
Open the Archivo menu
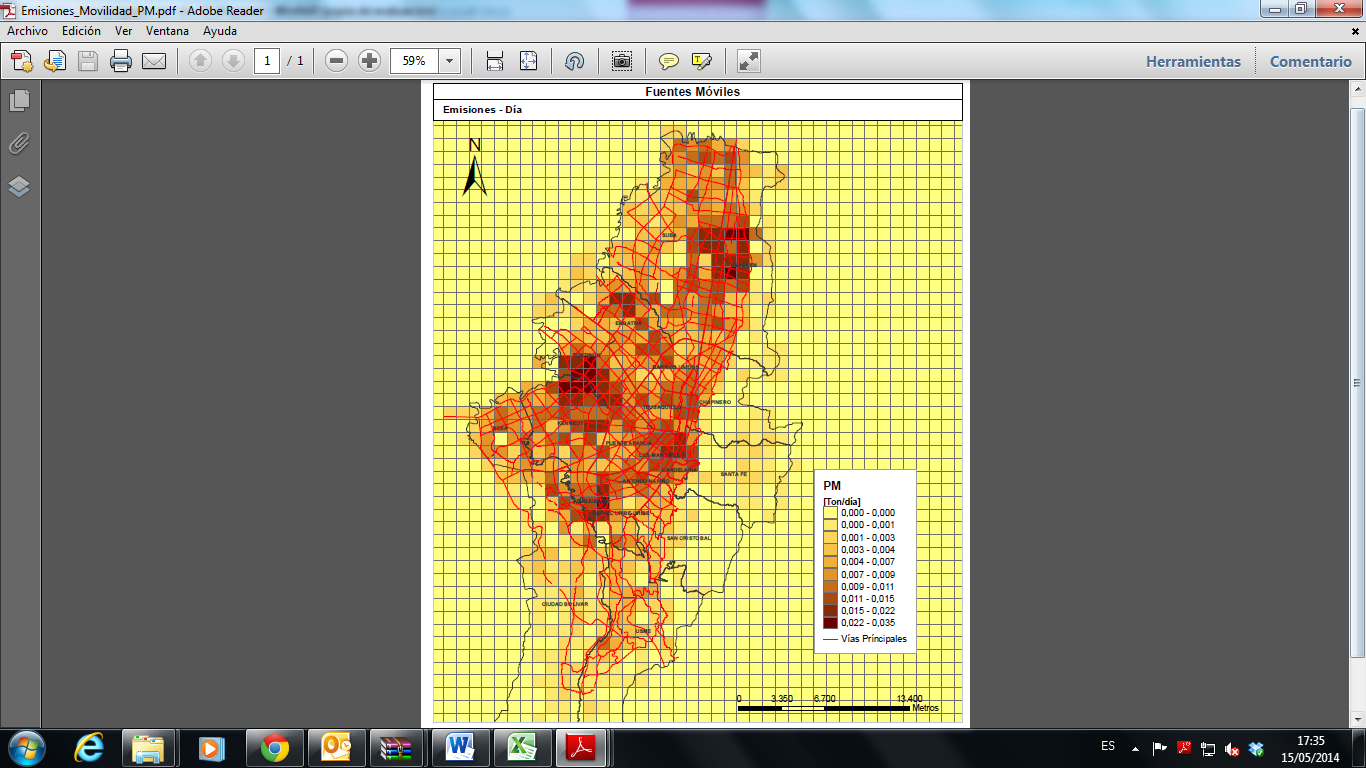(x=27, y=31)
